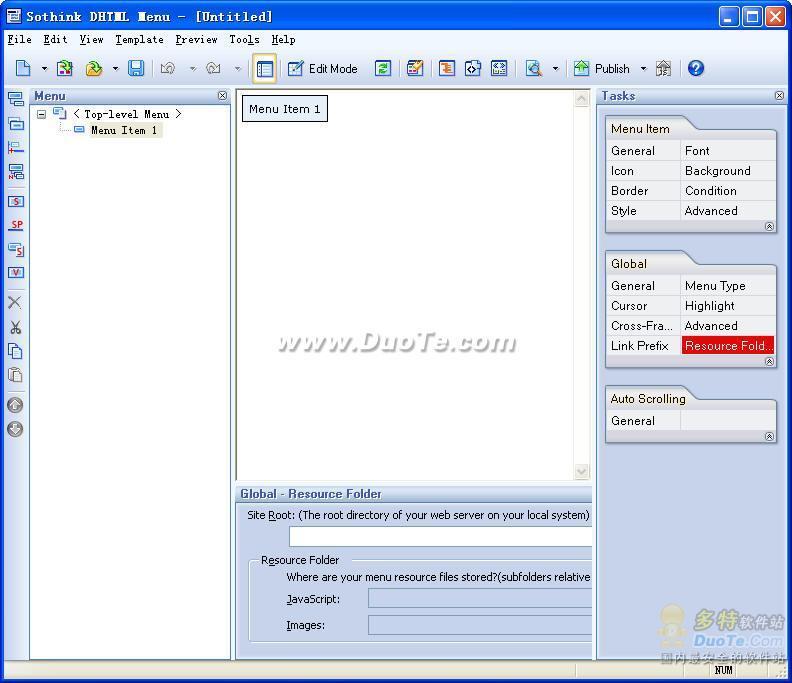Open Menu Item Border settings
The image size is (792, 683).
pyautogui.click(x=642, y=191)
